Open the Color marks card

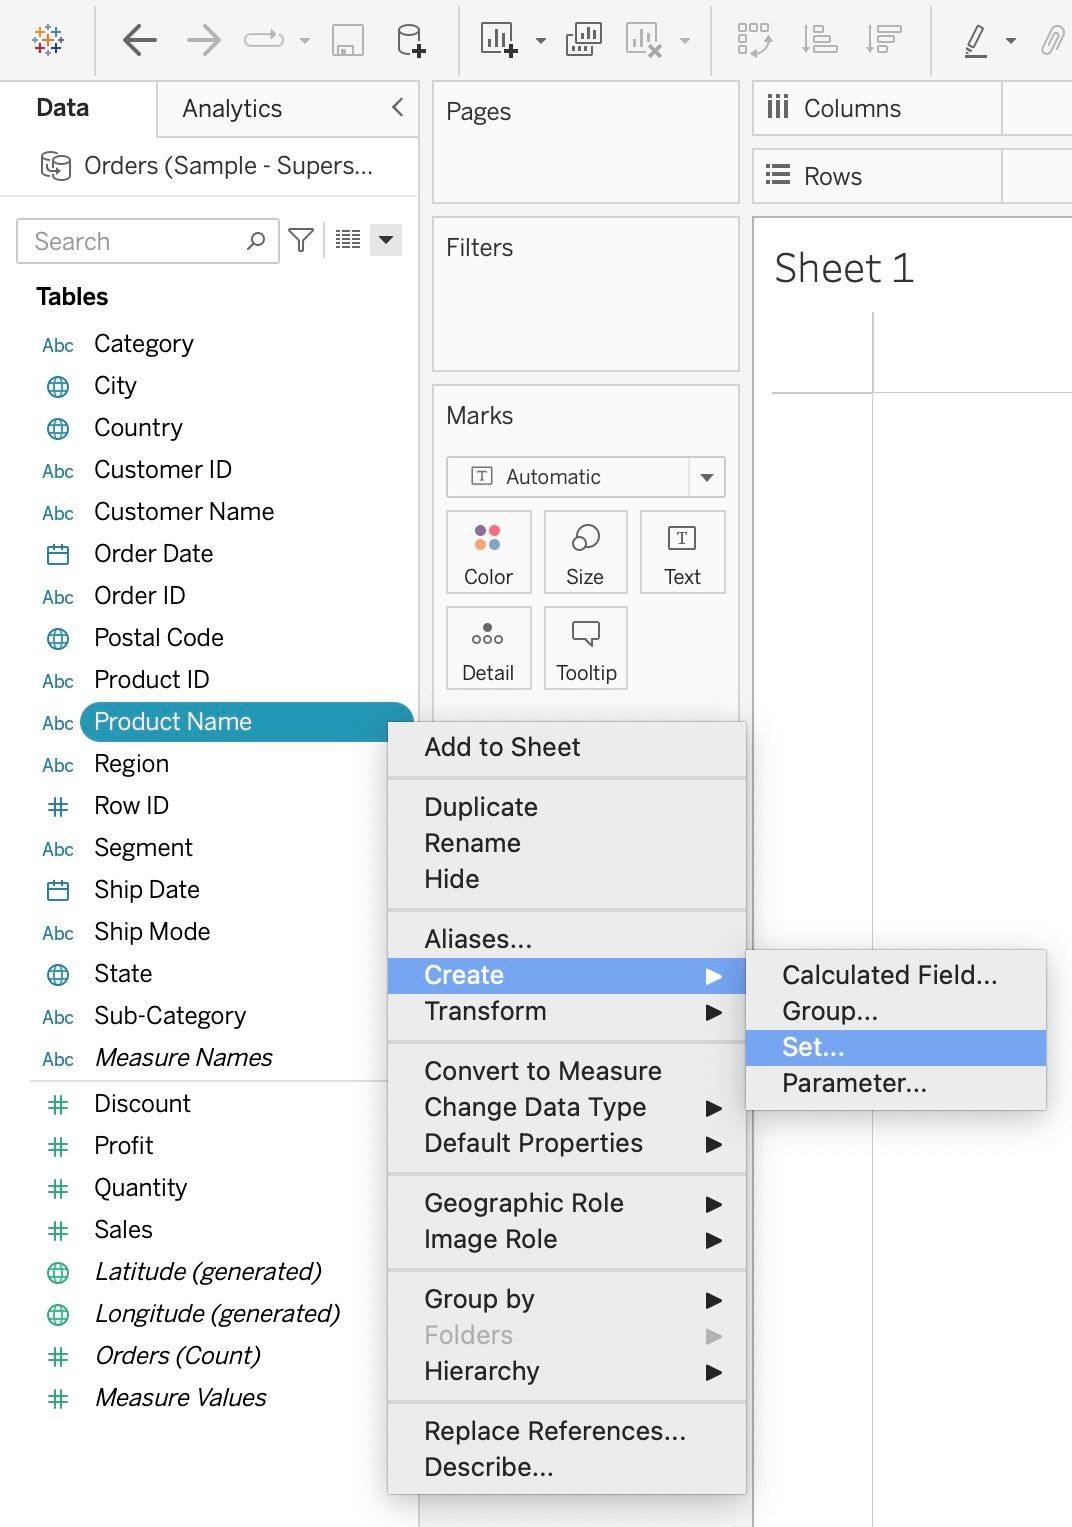click(488, 552)
